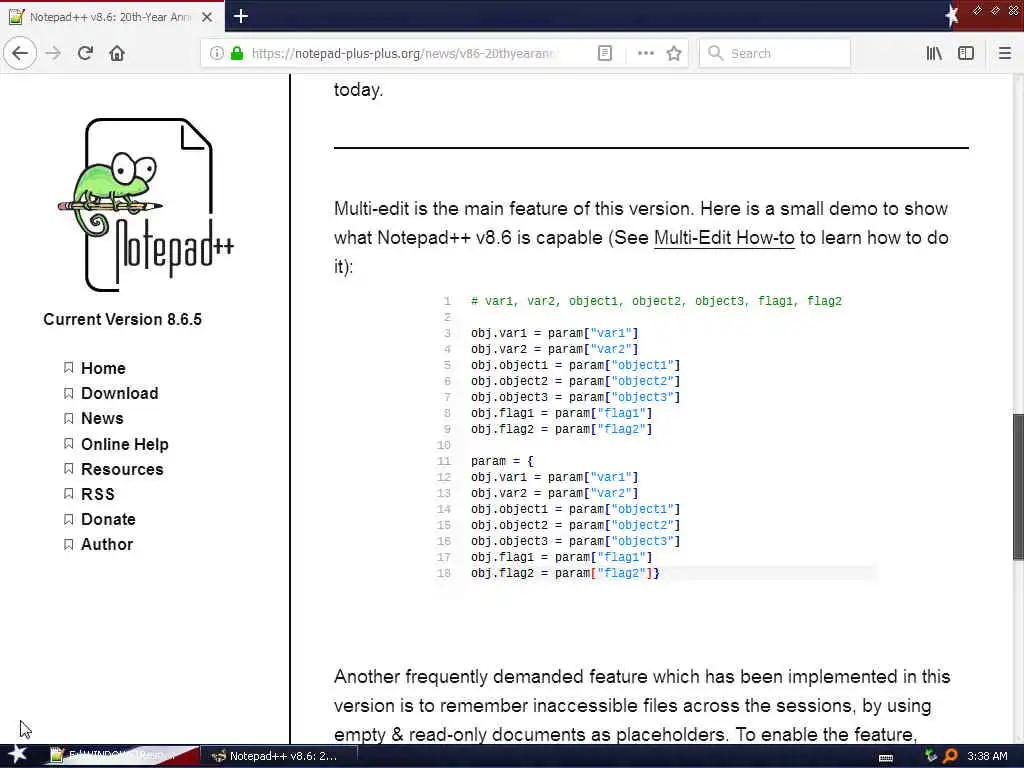Click bookmark icon beside Online Help
Viewport: 1024px width, 768px height.
pos(69,444)
